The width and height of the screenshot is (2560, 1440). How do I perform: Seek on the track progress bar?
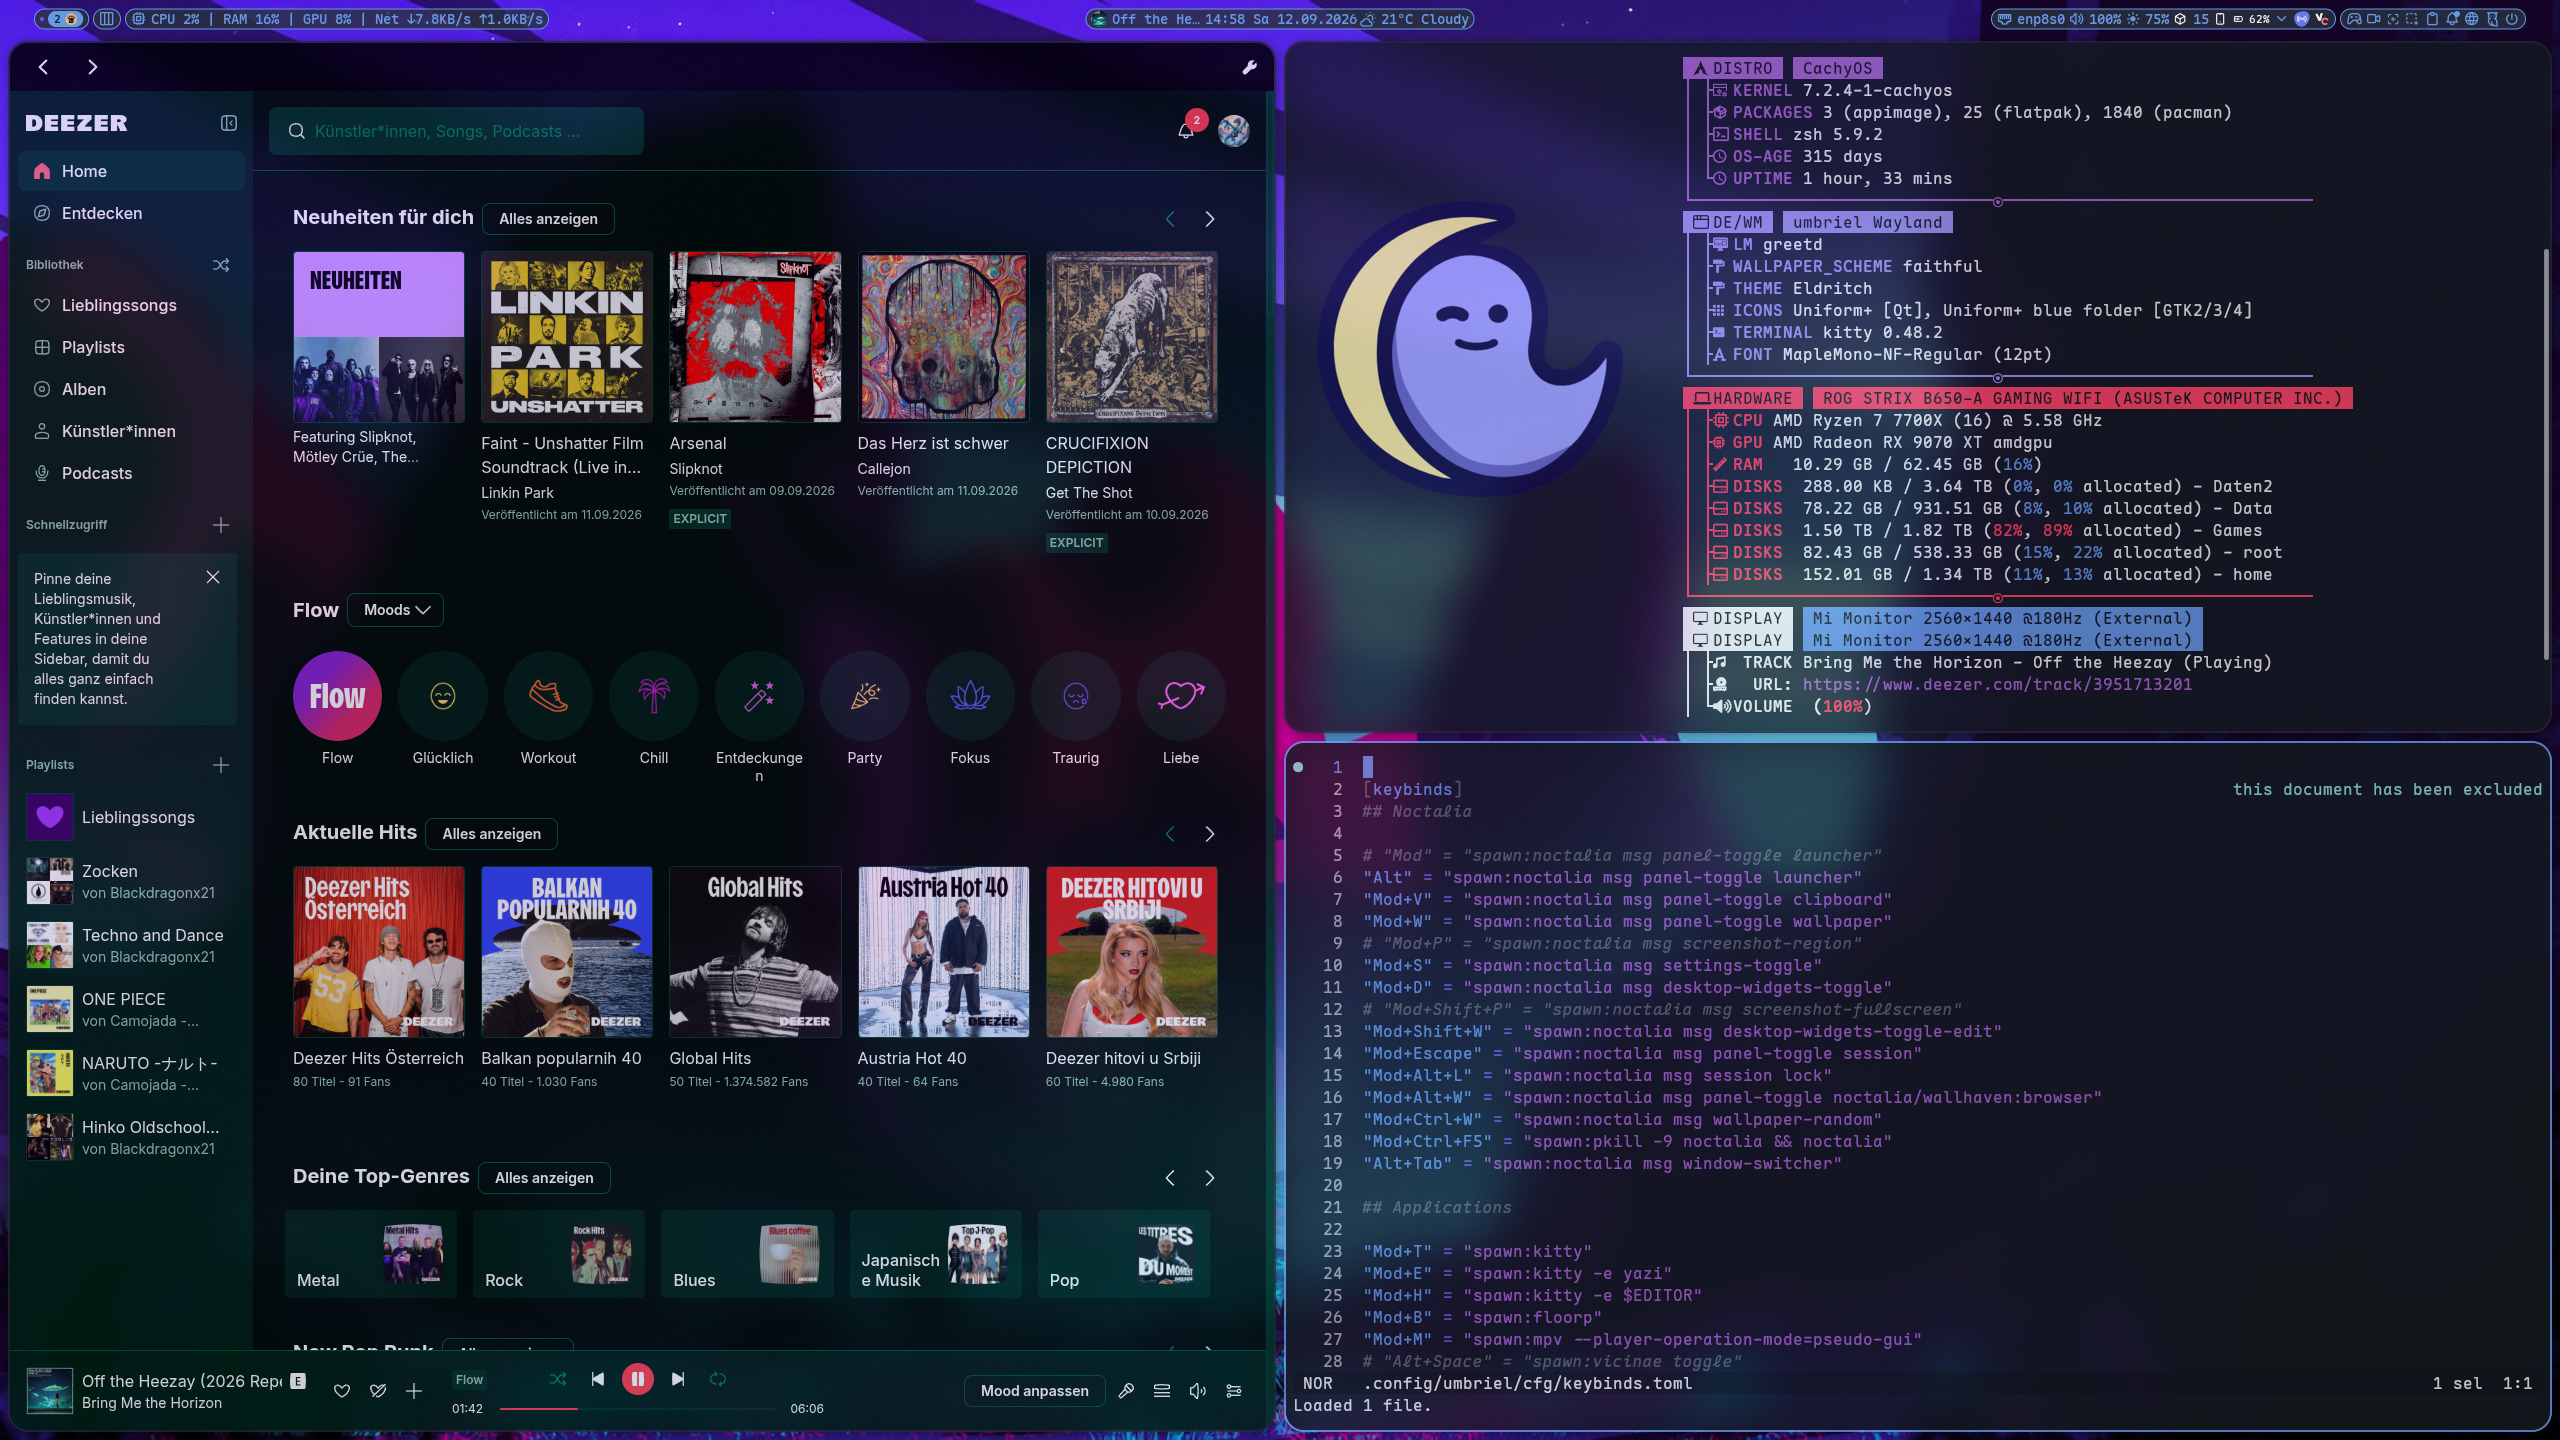[x=638, y=1409]
